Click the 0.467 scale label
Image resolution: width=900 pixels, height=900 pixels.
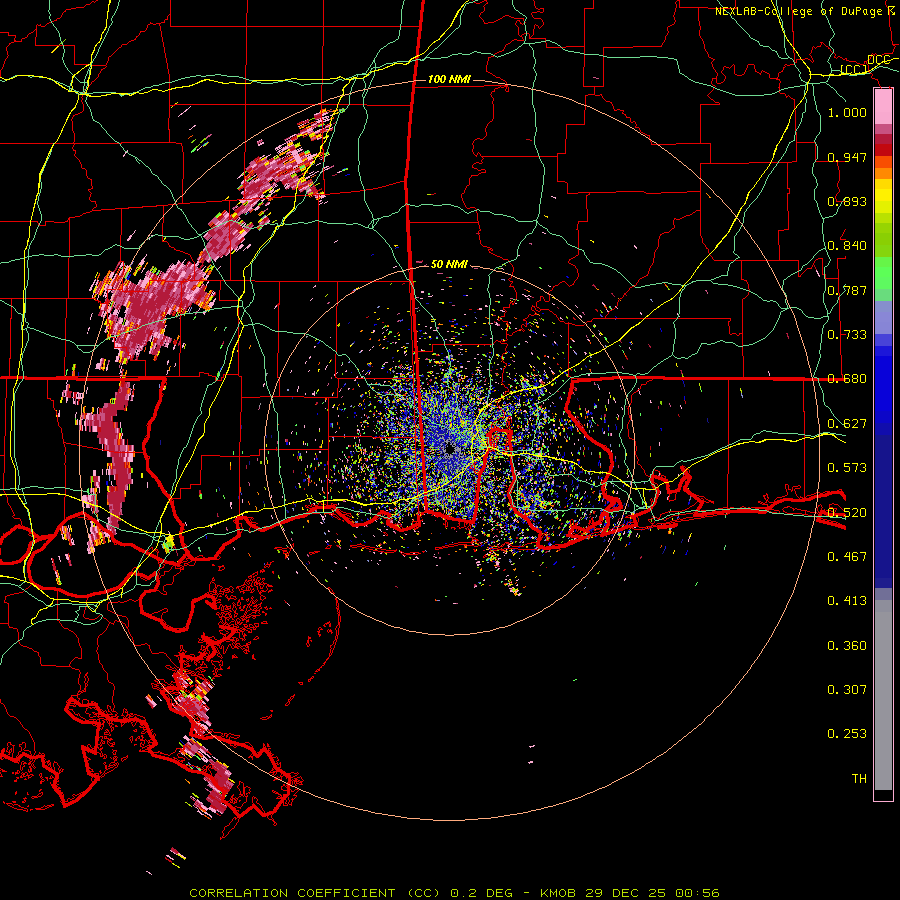tap(847, 556)
